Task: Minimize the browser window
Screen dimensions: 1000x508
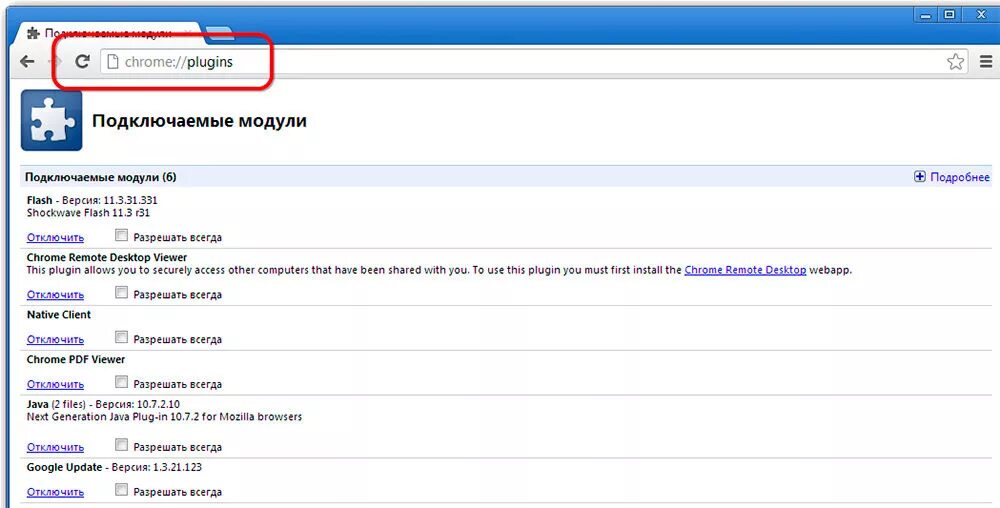Action: point(926,14)
